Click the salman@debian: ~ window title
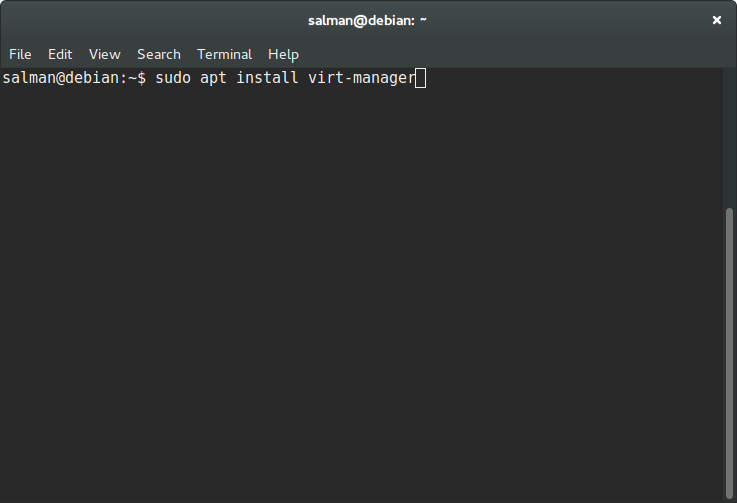737x503 pixels. click(x=367, y=20)
